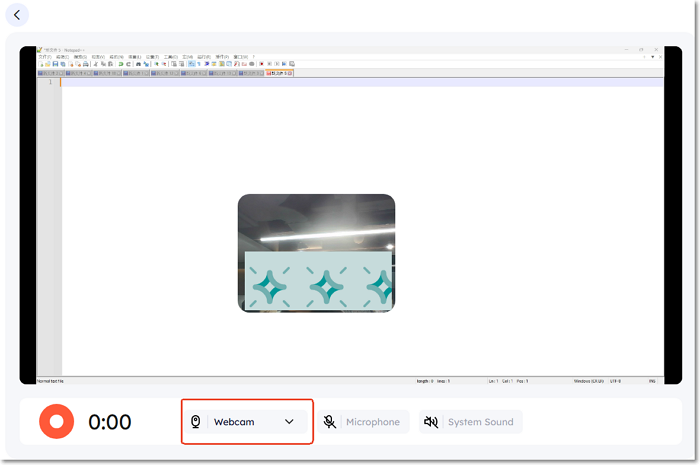Open the Webcam dropdown menu
The image size is (700, 465).
(246, 422)
